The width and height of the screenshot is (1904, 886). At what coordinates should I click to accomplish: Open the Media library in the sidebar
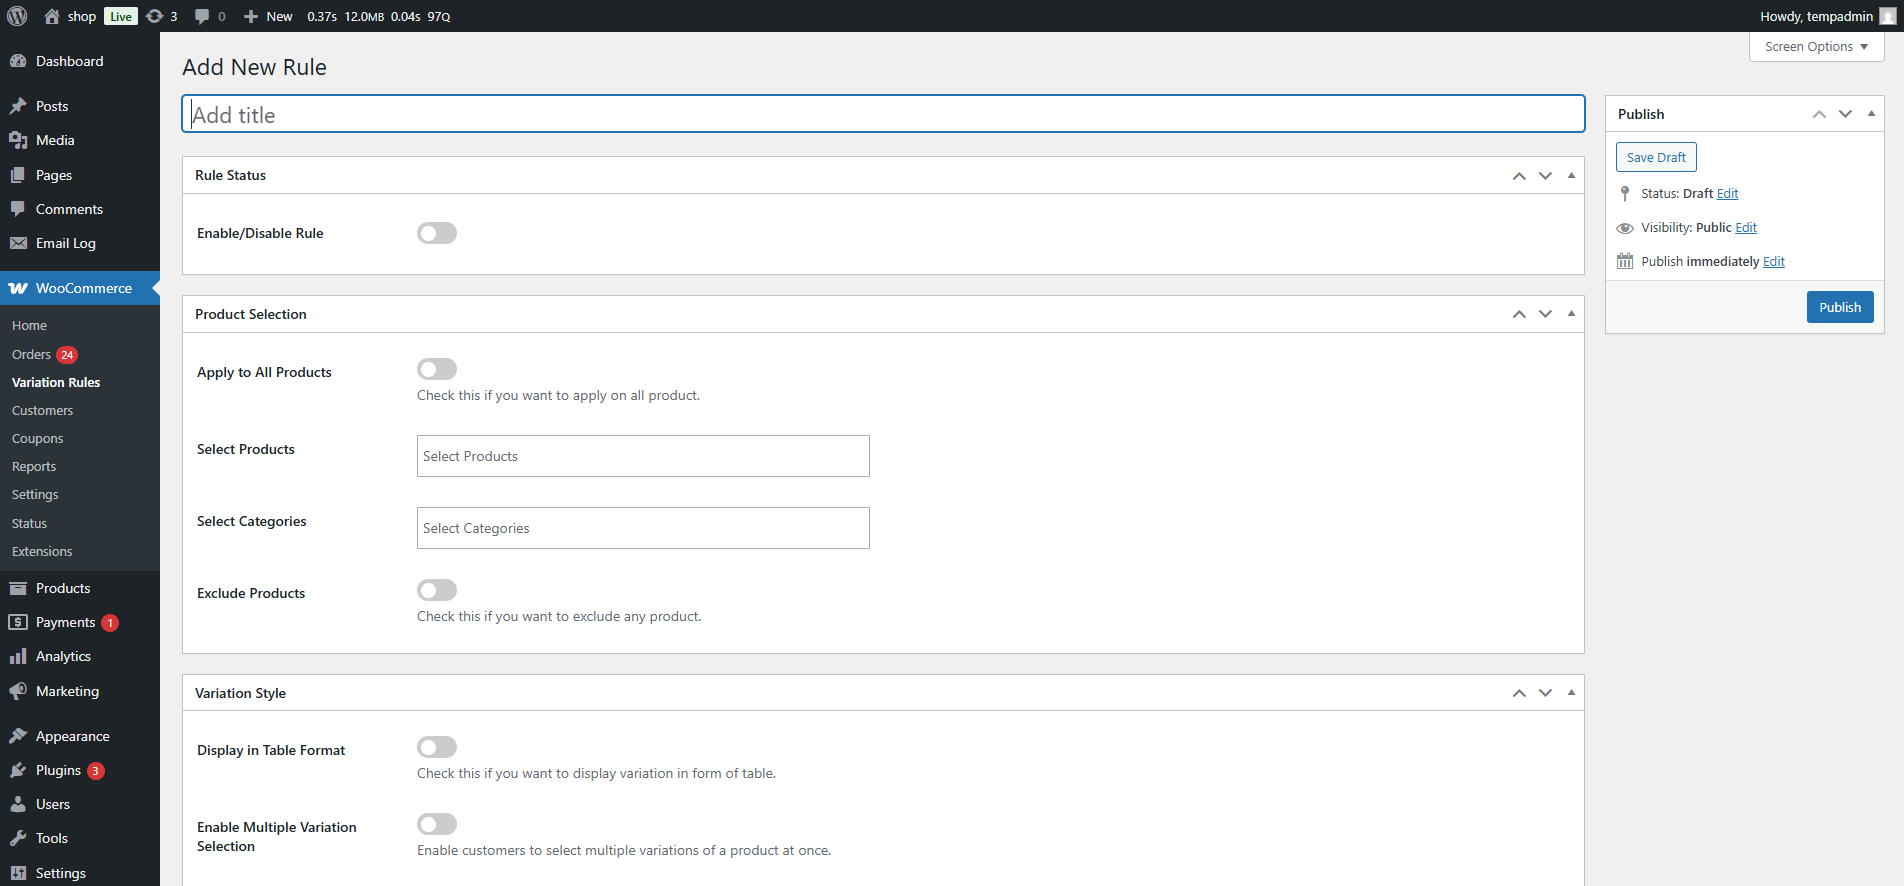coord(55,140)
